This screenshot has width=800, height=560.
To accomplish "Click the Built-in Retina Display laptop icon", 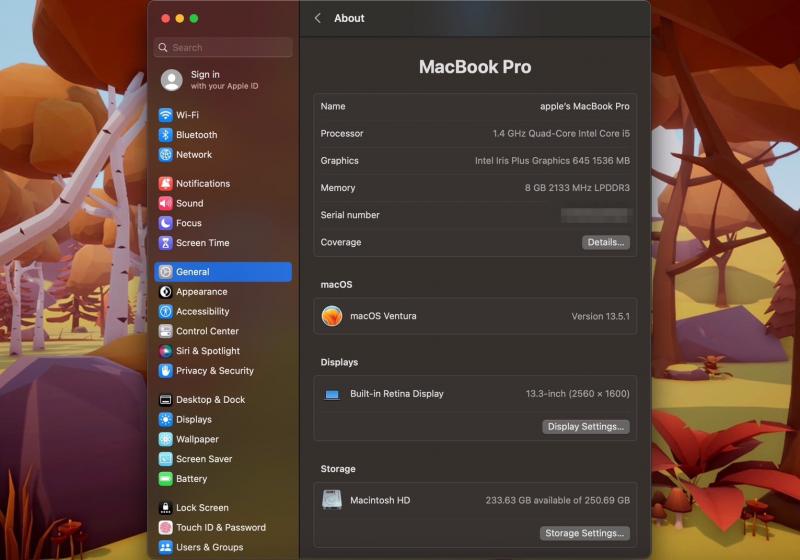I will pos(332,394).
